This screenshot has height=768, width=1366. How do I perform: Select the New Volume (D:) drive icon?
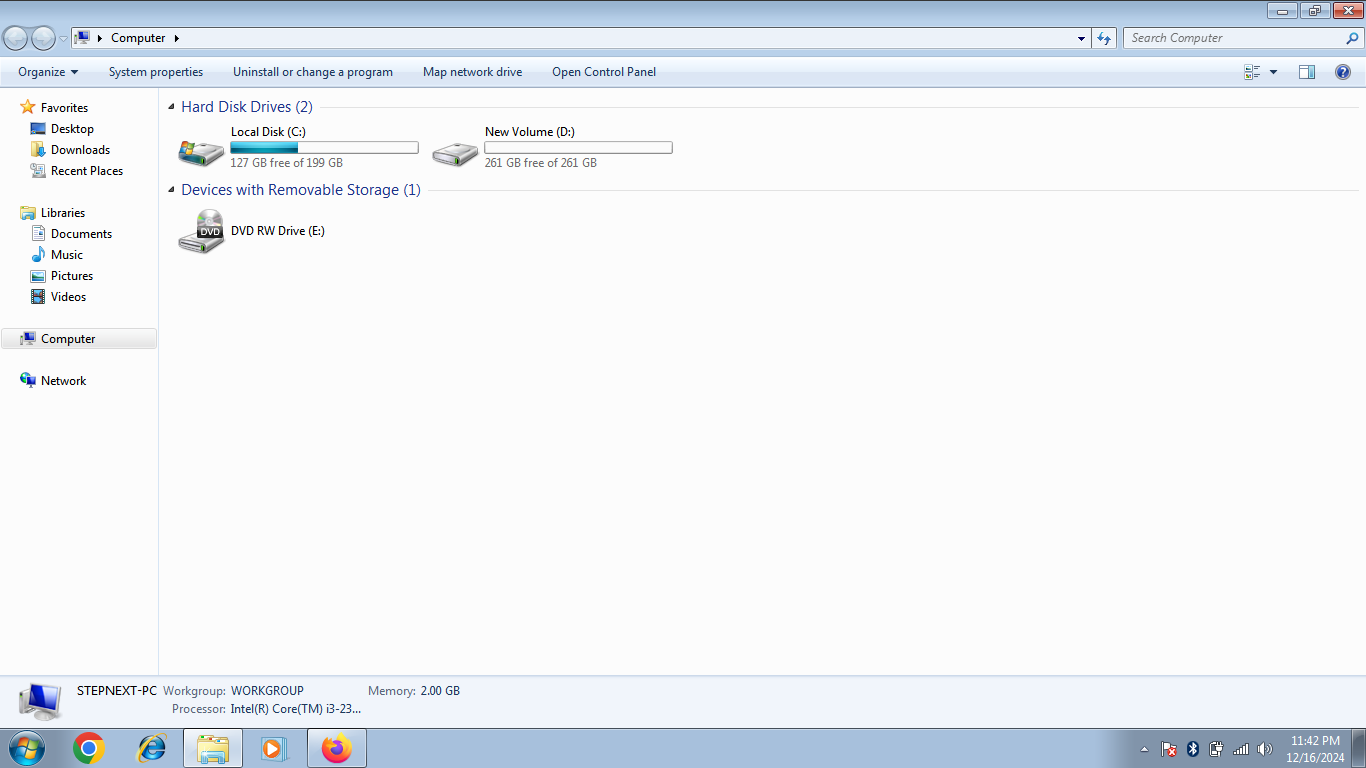455,150
